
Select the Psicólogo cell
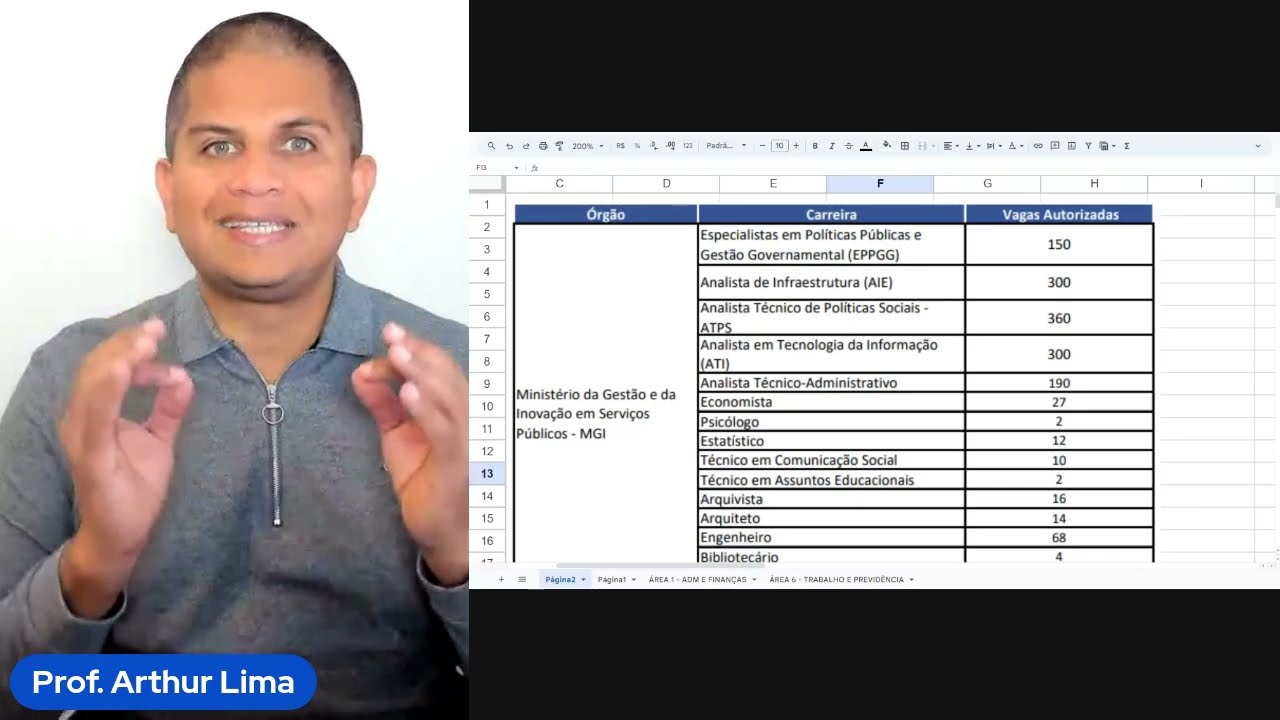coord(831,422)
